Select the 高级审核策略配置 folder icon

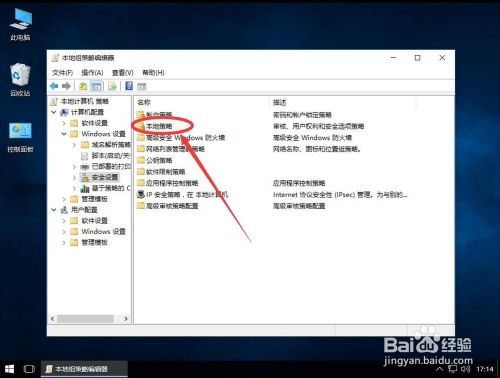[x=141, y=206]
